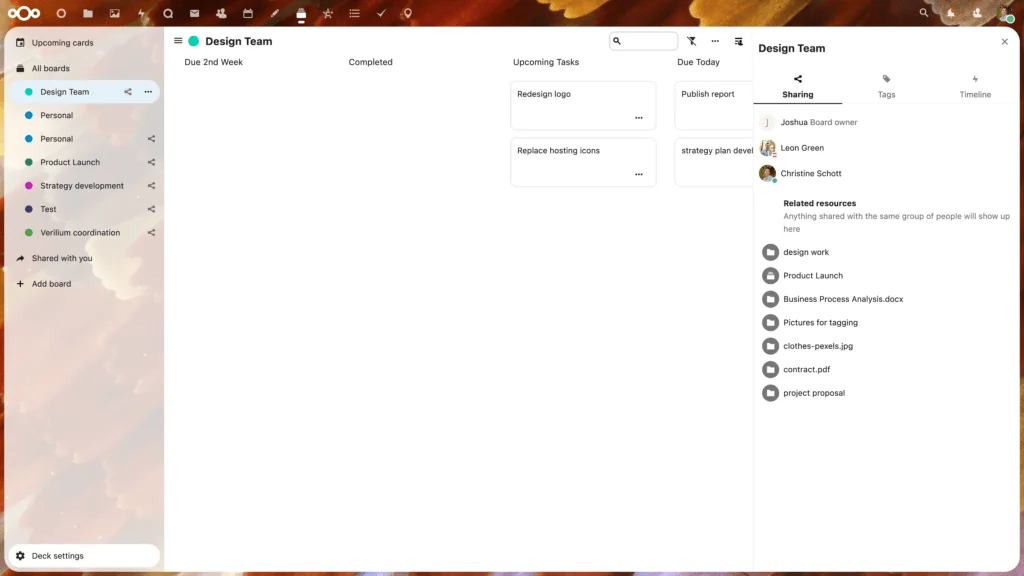Open the Maps pin icon
The height and width of the screenshot is (576, 1024).
(x=408, y=13)
